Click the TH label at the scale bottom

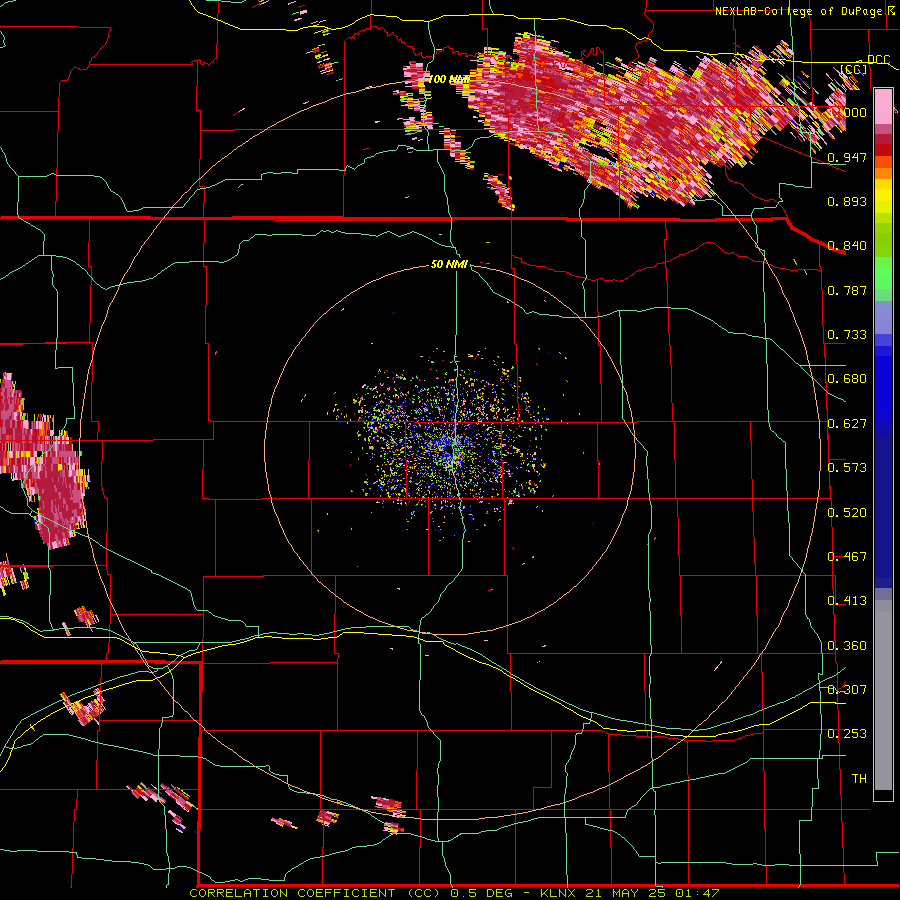[x=859, y=778]
